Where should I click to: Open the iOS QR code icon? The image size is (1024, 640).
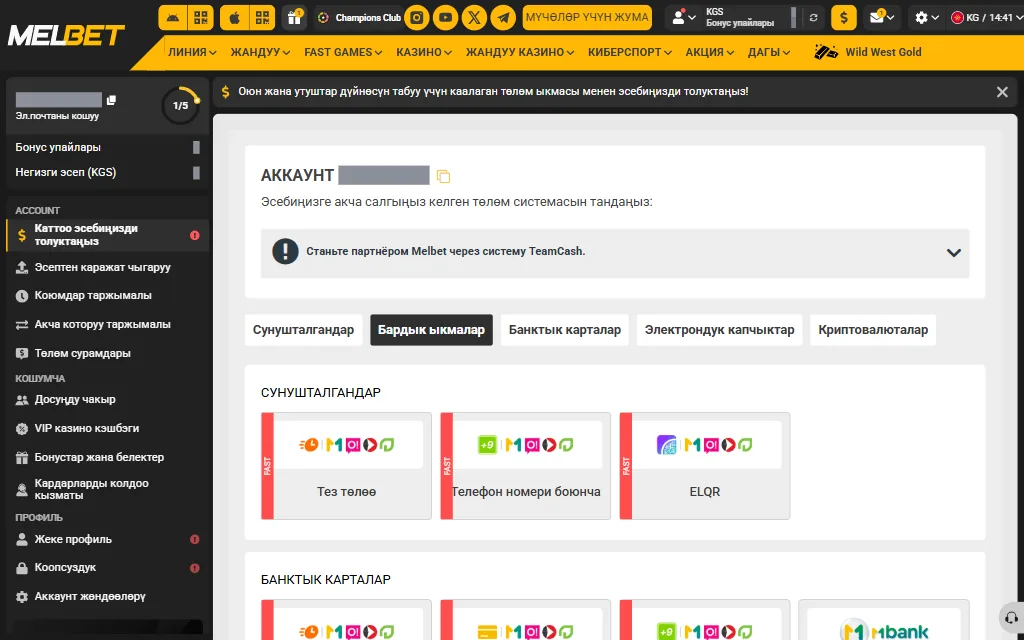pyautogui.click(x=262, y=18)
